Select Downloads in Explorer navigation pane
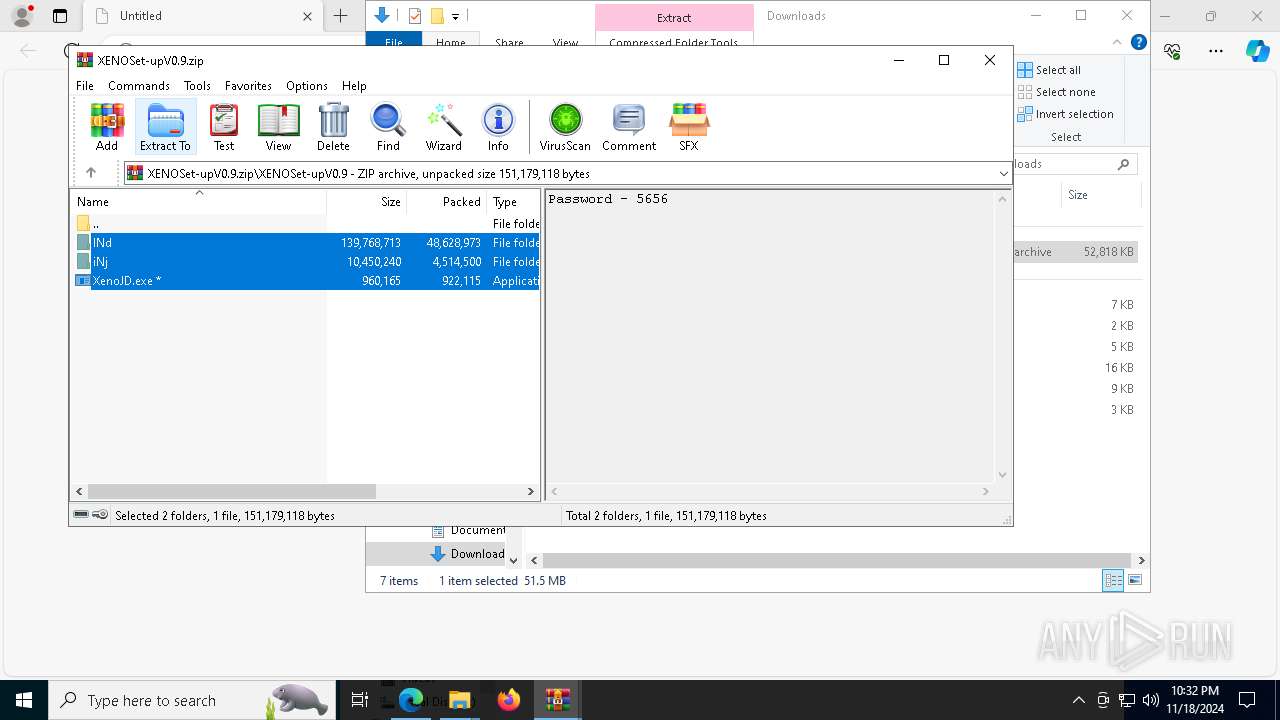The height and width of the screenshot is (720, 1280). tap(467, 554)
